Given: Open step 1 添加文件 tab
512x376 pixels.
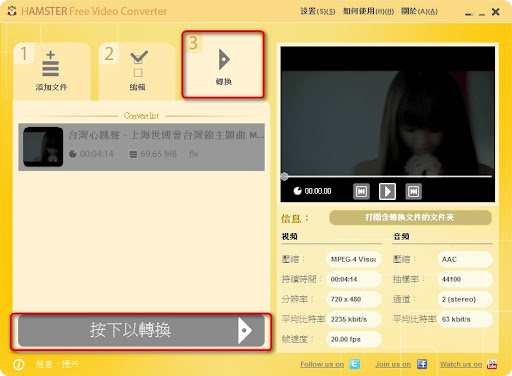Looking at the screenshot, I should click(x=52, y=71).
